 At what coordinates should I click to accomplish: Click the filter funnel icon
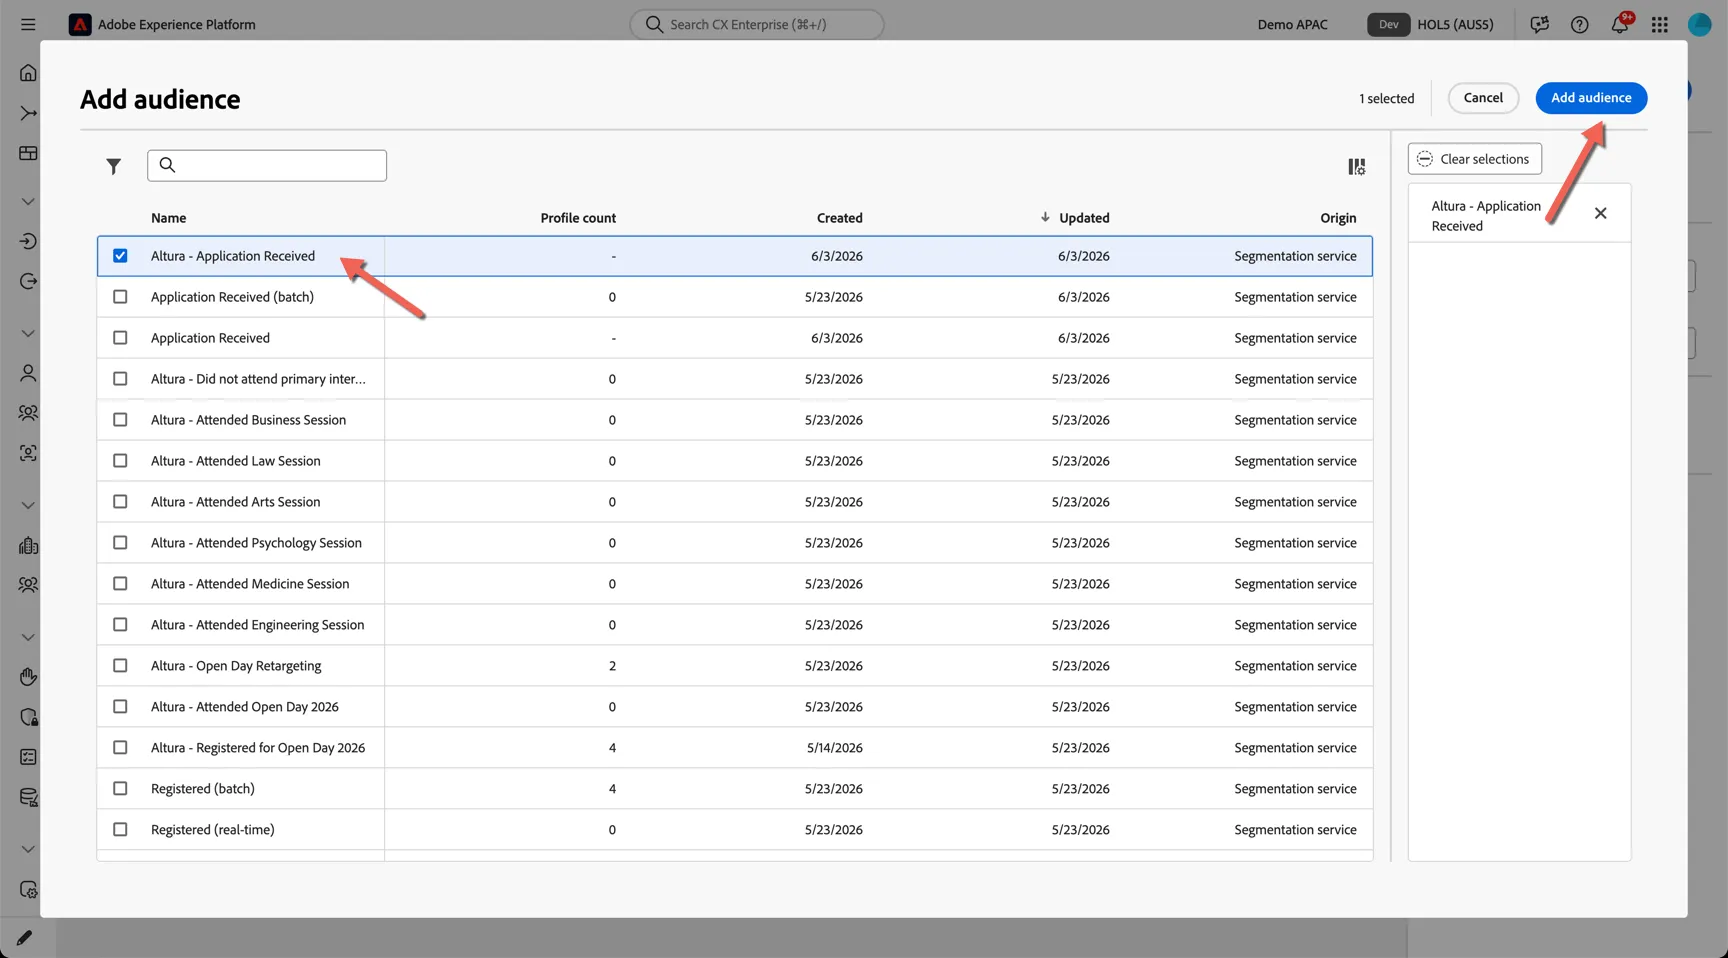point(114,166)
